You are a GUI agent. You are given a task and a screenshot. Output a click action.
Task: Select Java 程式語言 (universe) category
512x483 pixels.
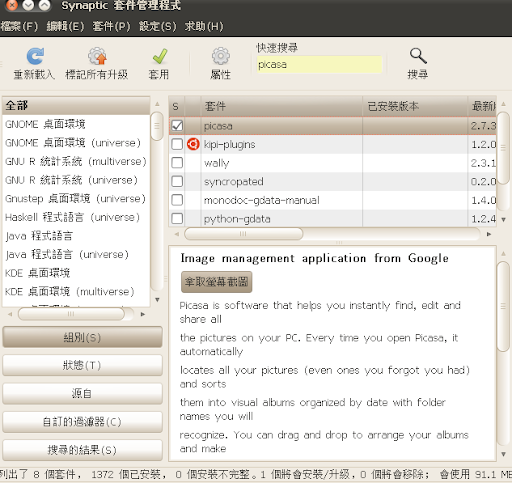point(67,255)
